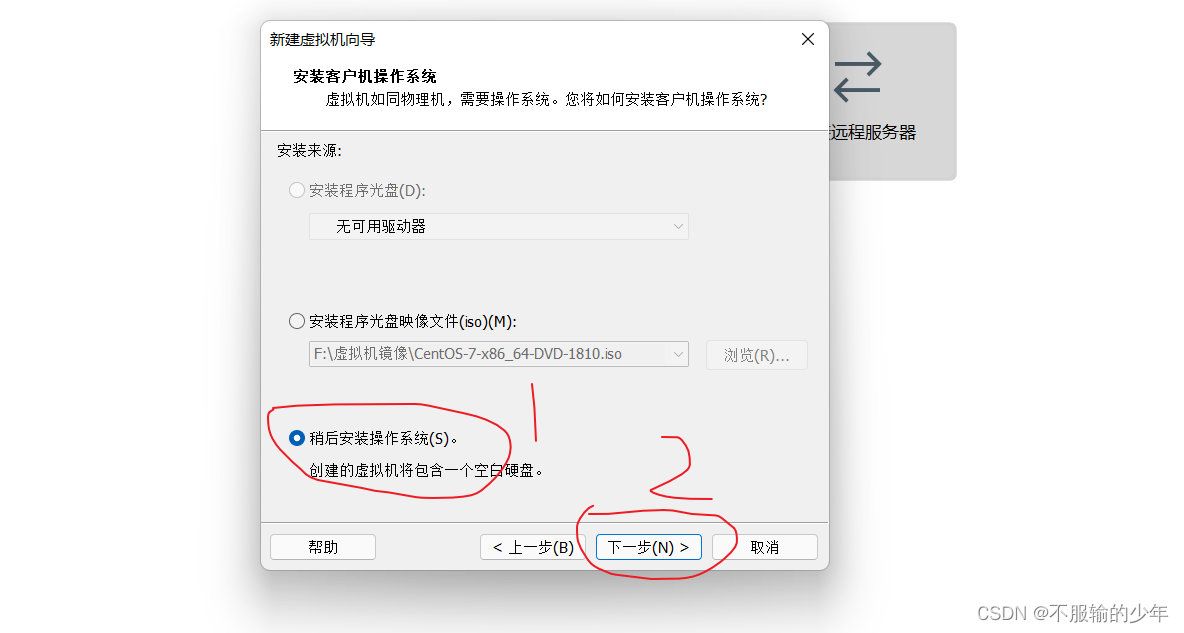
Task: Return with the 上一步(B) button
Action: [x=533, y=547]
